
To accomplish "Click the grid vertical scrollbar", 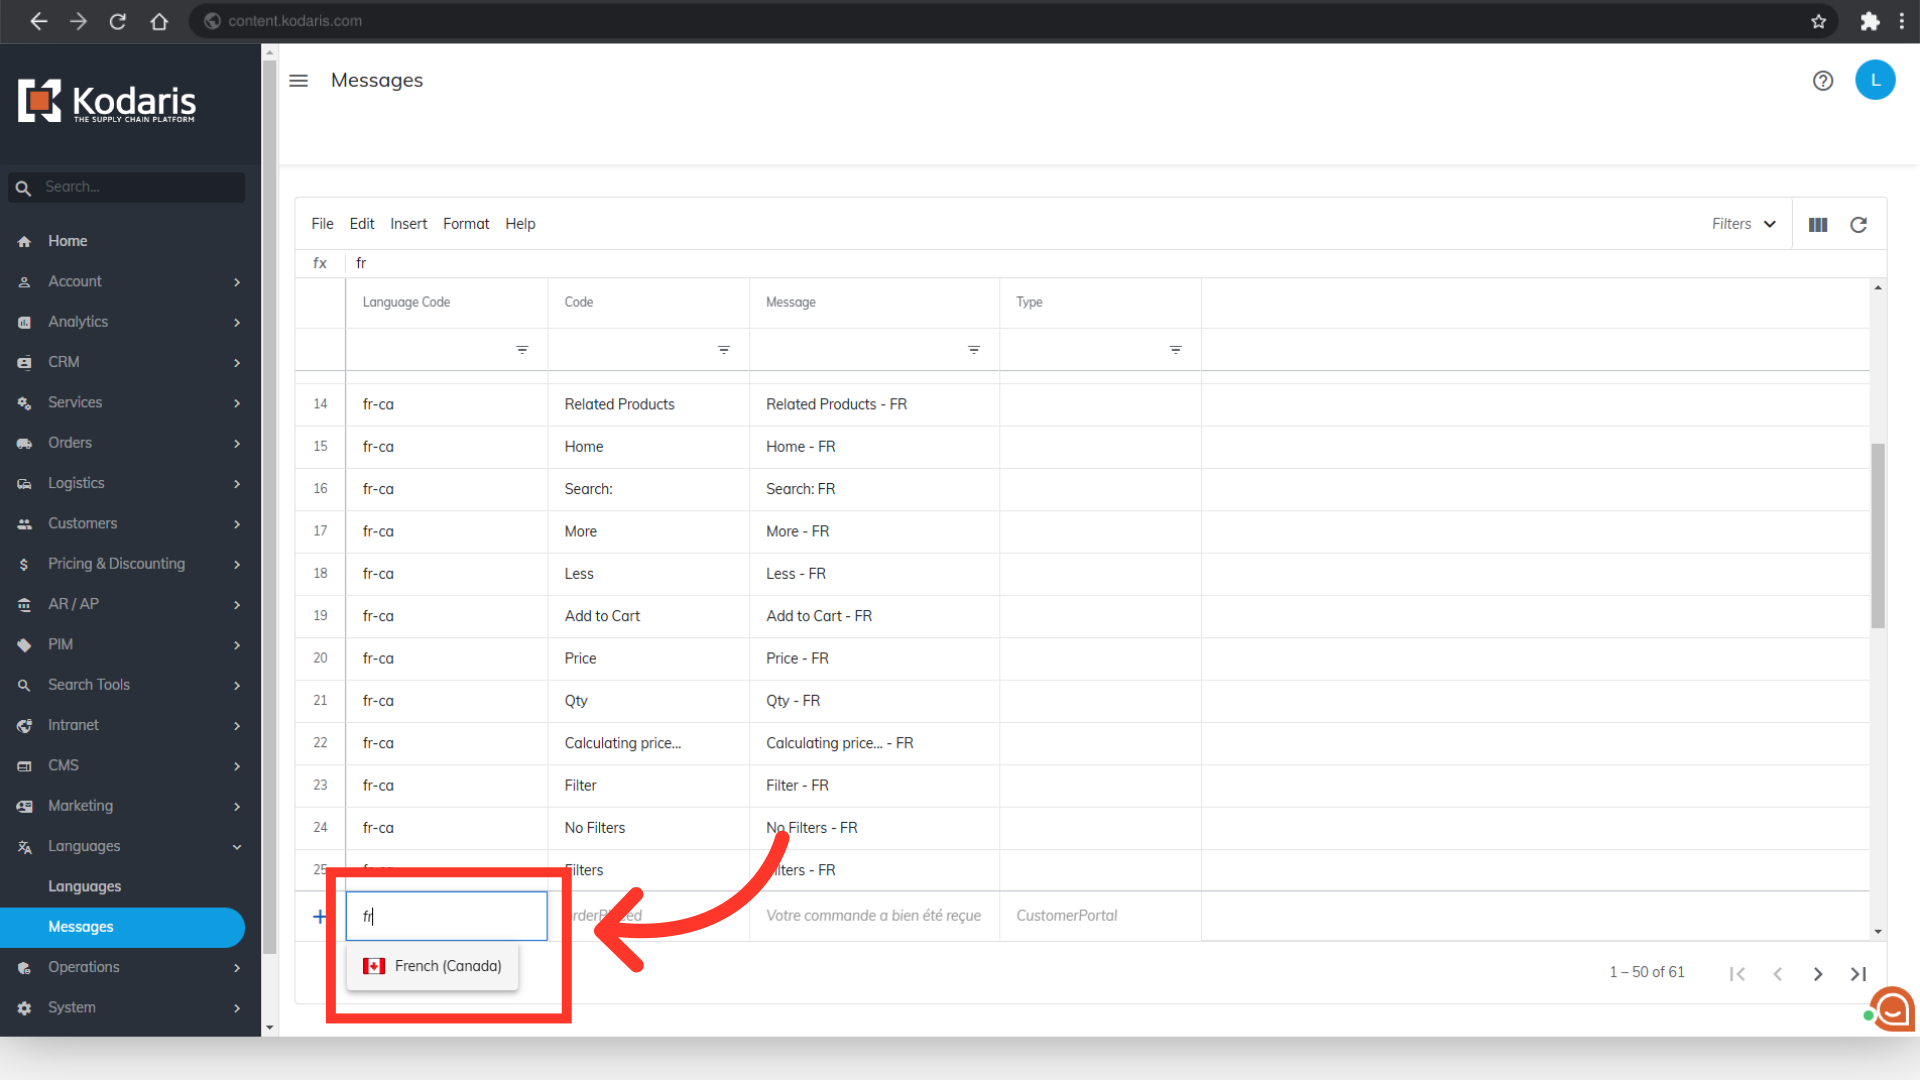I will pos(1878,535).
